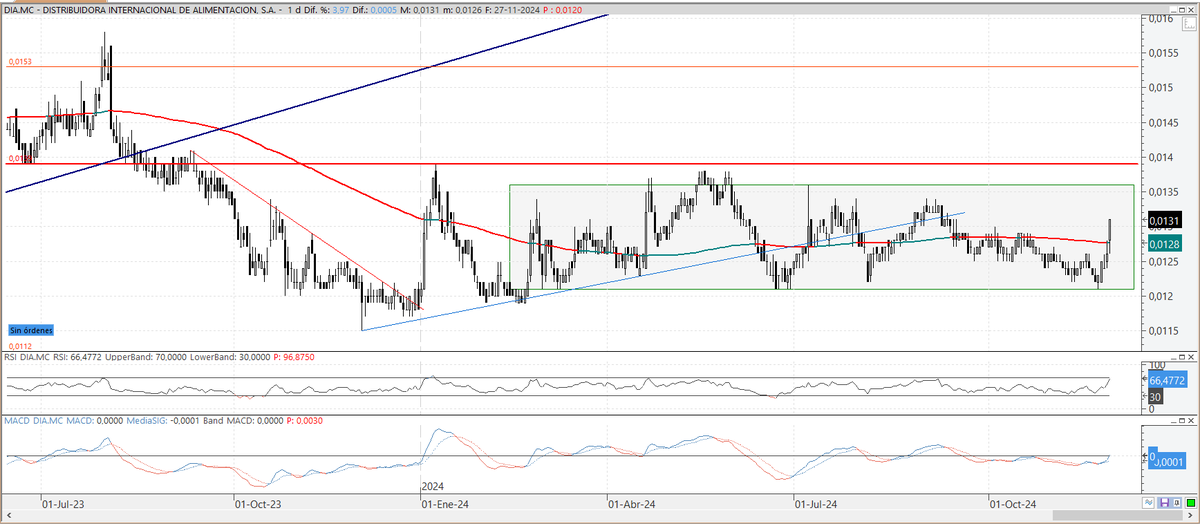Image resolution: width=1200 pixels, height=526 pixels.
Task: Click the 0,0155 price axis label
Action: tap(1164, 52)
